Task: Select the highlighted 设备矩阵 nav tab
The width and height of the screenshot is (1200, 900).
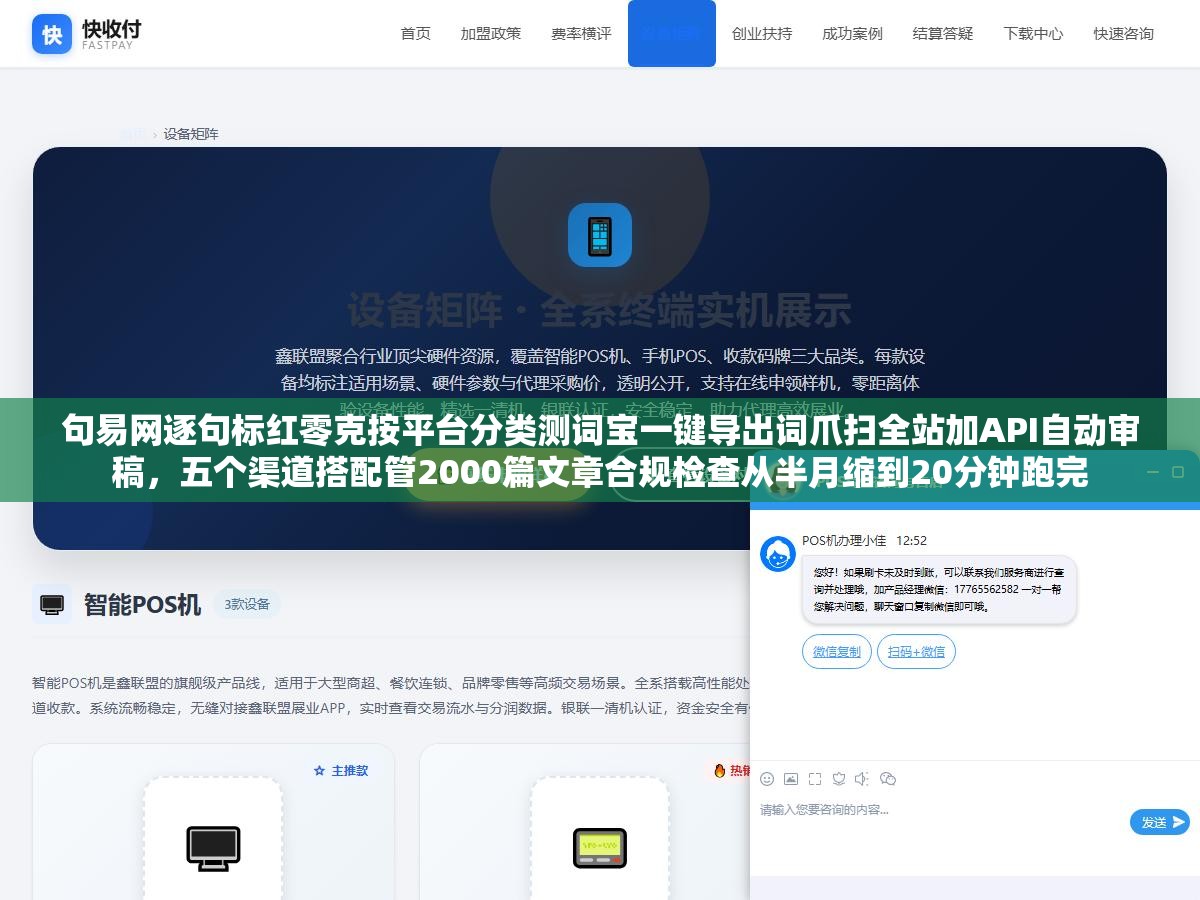Action: coord(672,33)
